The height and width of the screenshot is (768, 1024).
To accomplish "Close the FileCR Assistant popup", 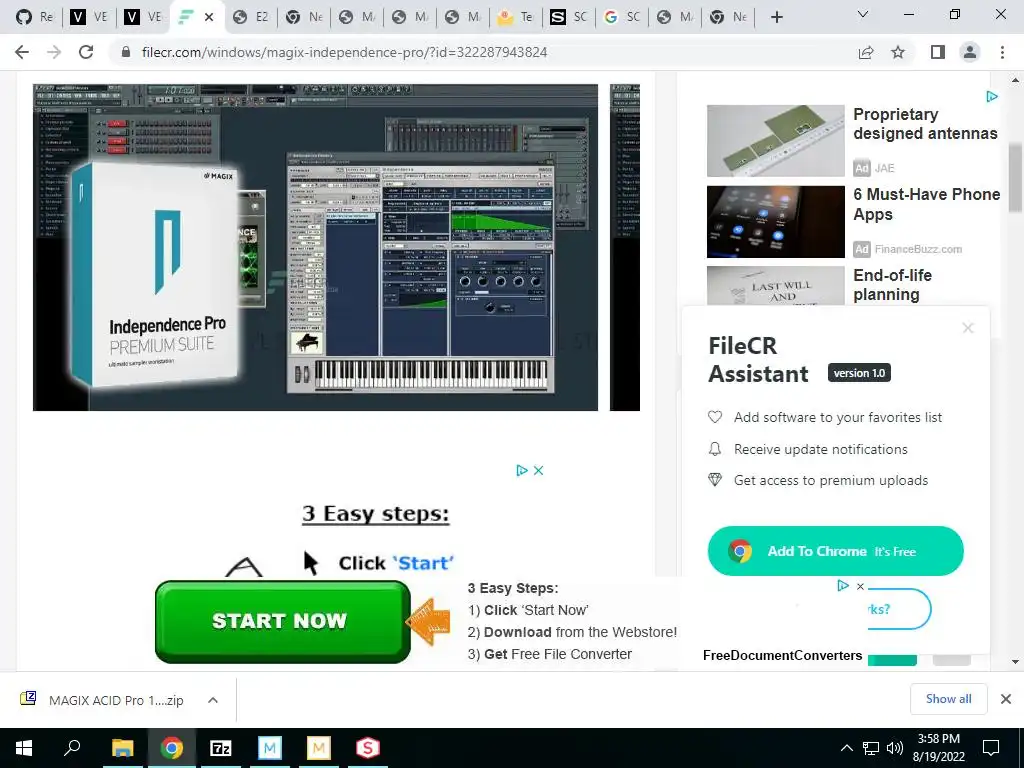I will coord(968,328).
